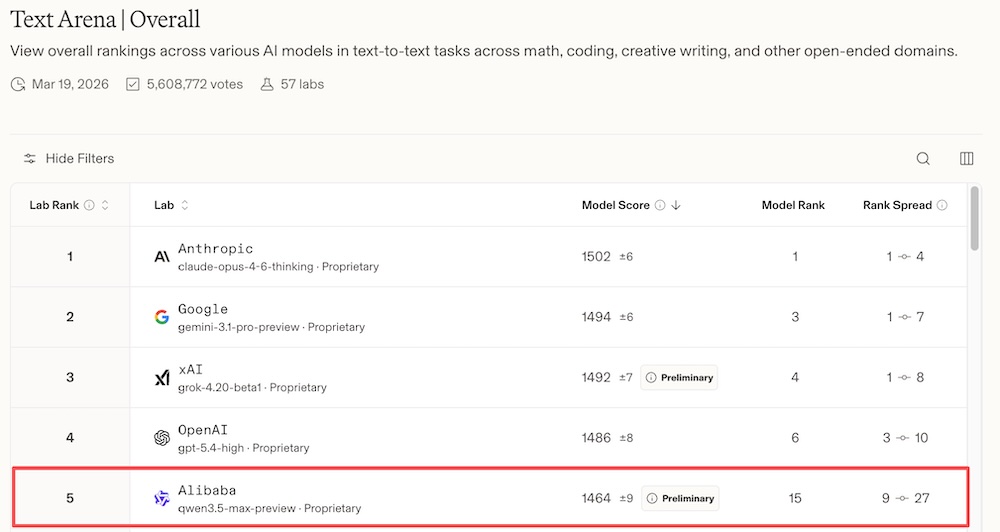This screenshot has width=1000, height=532.
Task: Open the gemini-3.1-pro-preview model entry
Action: 241,327
